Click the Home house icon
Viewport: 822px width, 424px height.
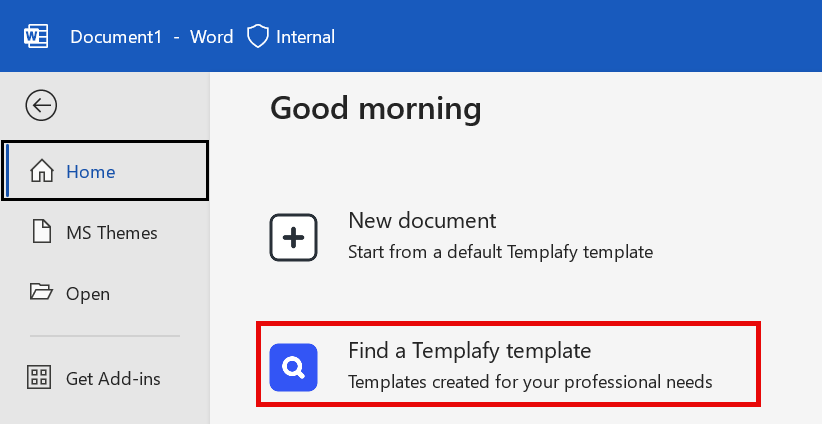pos(42,171)
